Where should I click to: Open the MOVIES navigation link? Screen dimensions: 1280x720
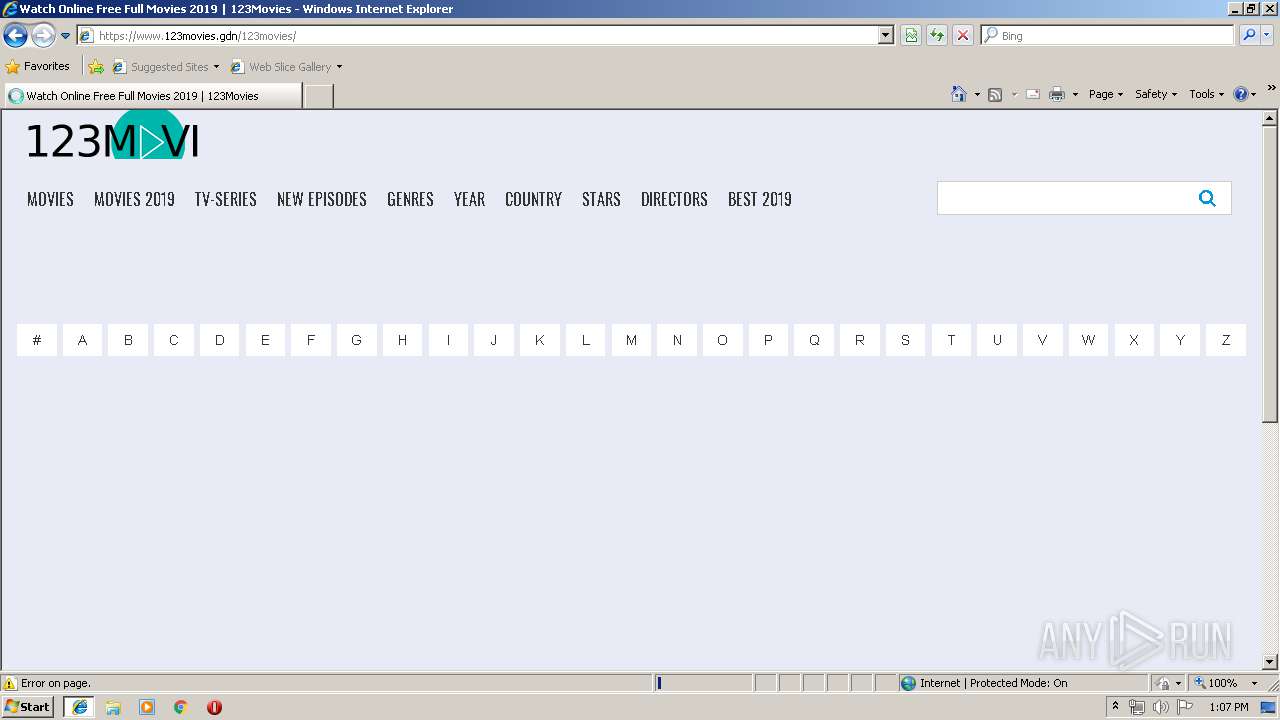(x=50, y=199)
